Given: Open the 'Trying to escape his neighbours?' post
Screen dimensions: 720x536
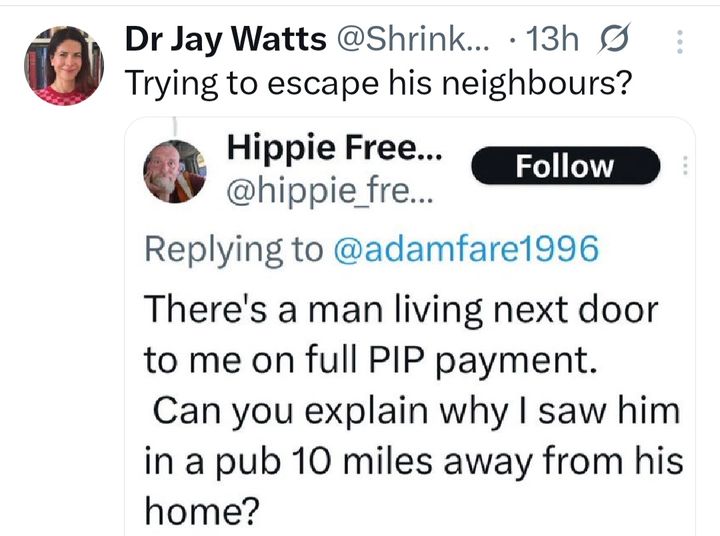Looking at the screenshot, I should click(x=378, y=84).
